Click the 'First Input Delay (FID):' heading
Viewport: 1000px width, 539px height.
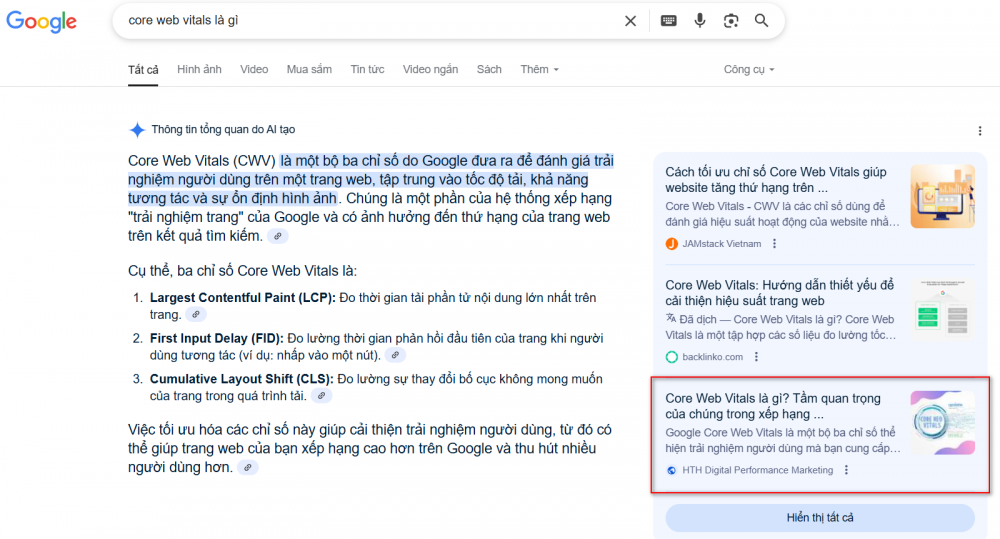pyautogui.click(x=217, y=339)
